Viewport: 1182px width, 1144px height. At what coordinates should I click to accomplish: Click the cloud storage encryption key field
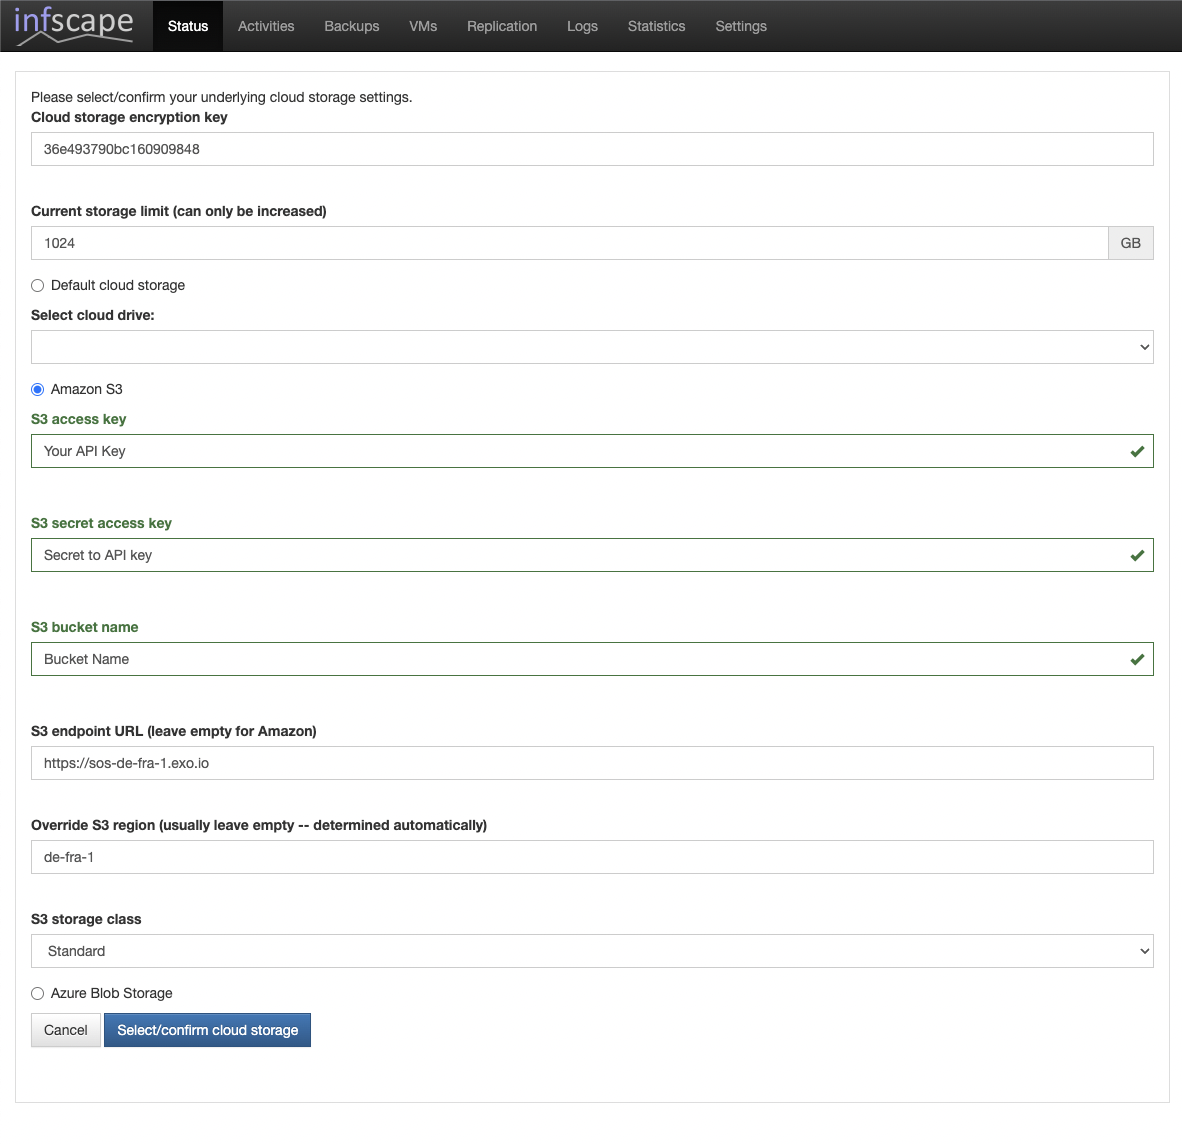pyautogui.click(x=592, y=149)
